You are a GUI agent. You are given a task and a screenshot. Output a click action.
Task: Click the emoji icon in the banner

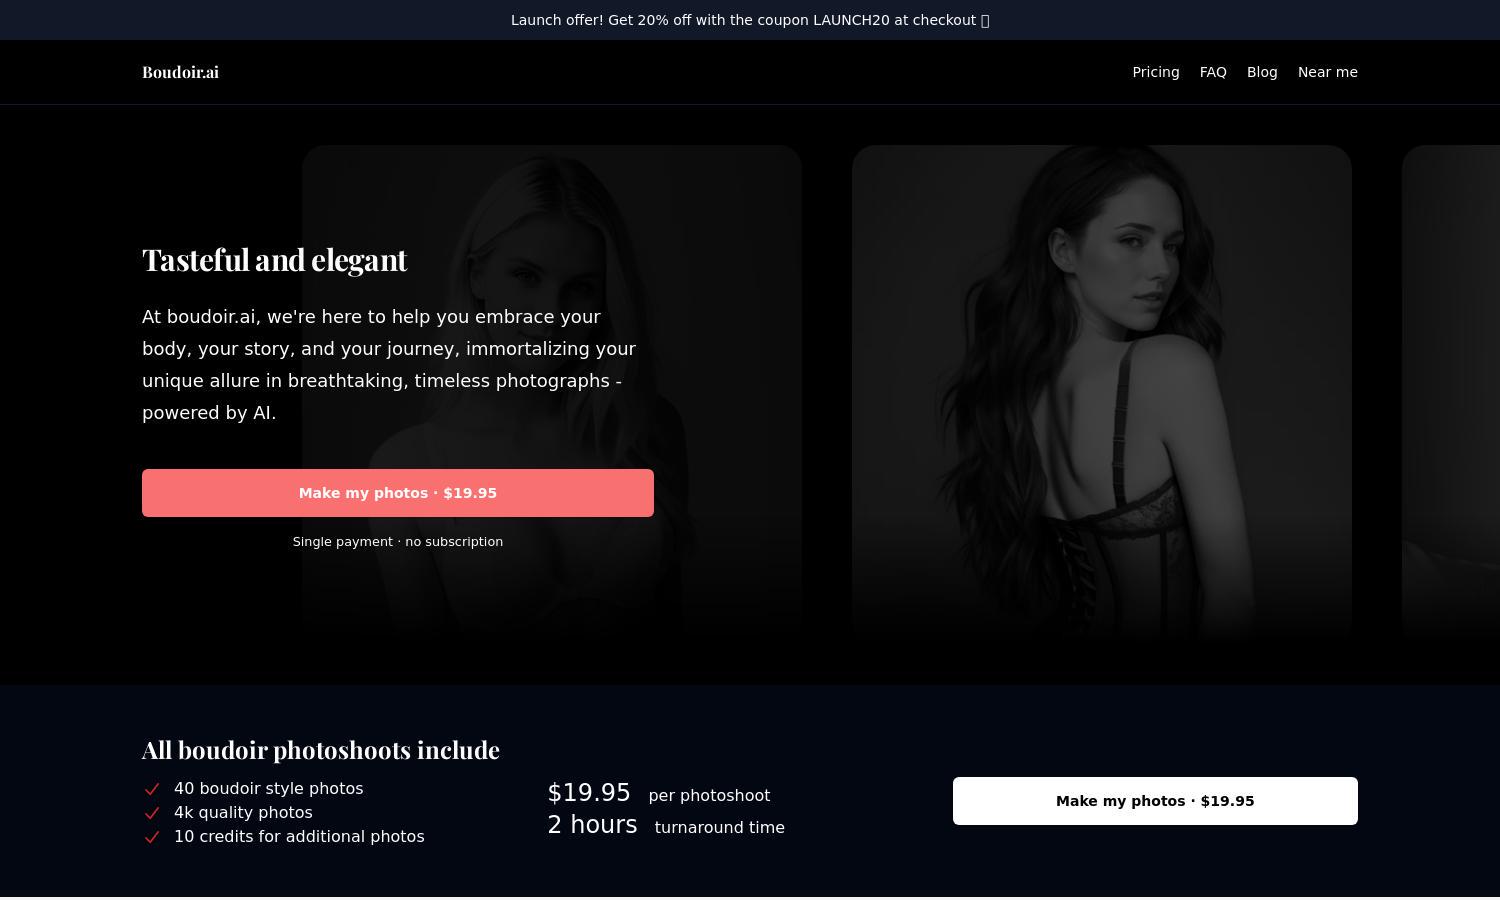(985, 20)
